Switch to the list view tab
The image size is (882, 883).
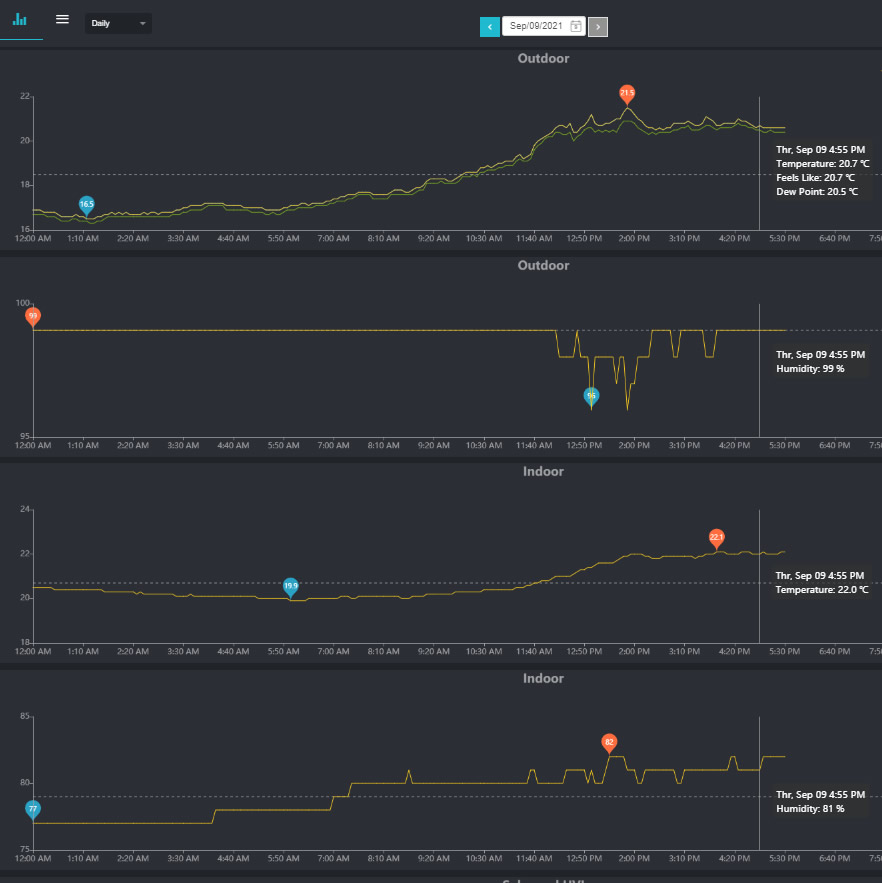tap(62, 20)
